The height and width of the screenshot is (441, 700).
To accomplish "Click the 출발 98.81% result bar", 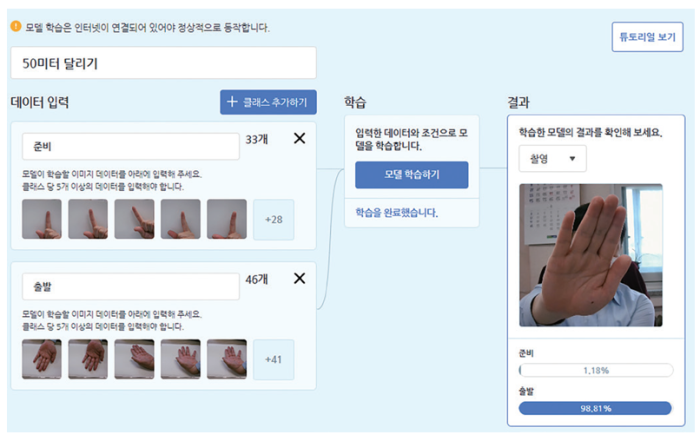I will pos(596,408).
